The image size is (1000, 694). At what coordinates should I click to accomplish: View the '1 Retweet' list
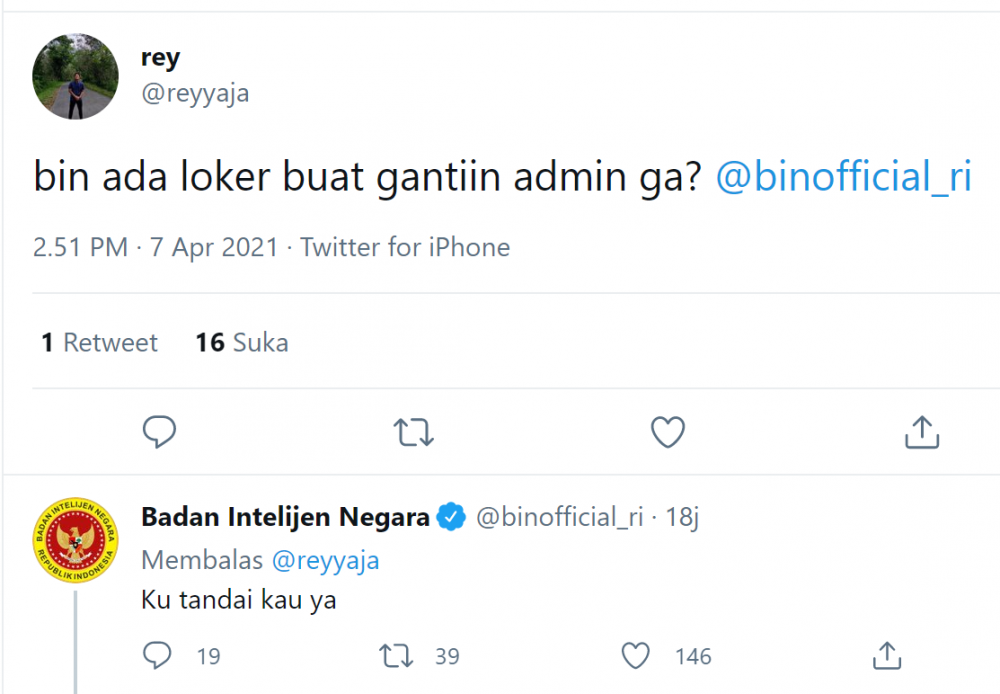pyautogui.click(x=99, y=343)
